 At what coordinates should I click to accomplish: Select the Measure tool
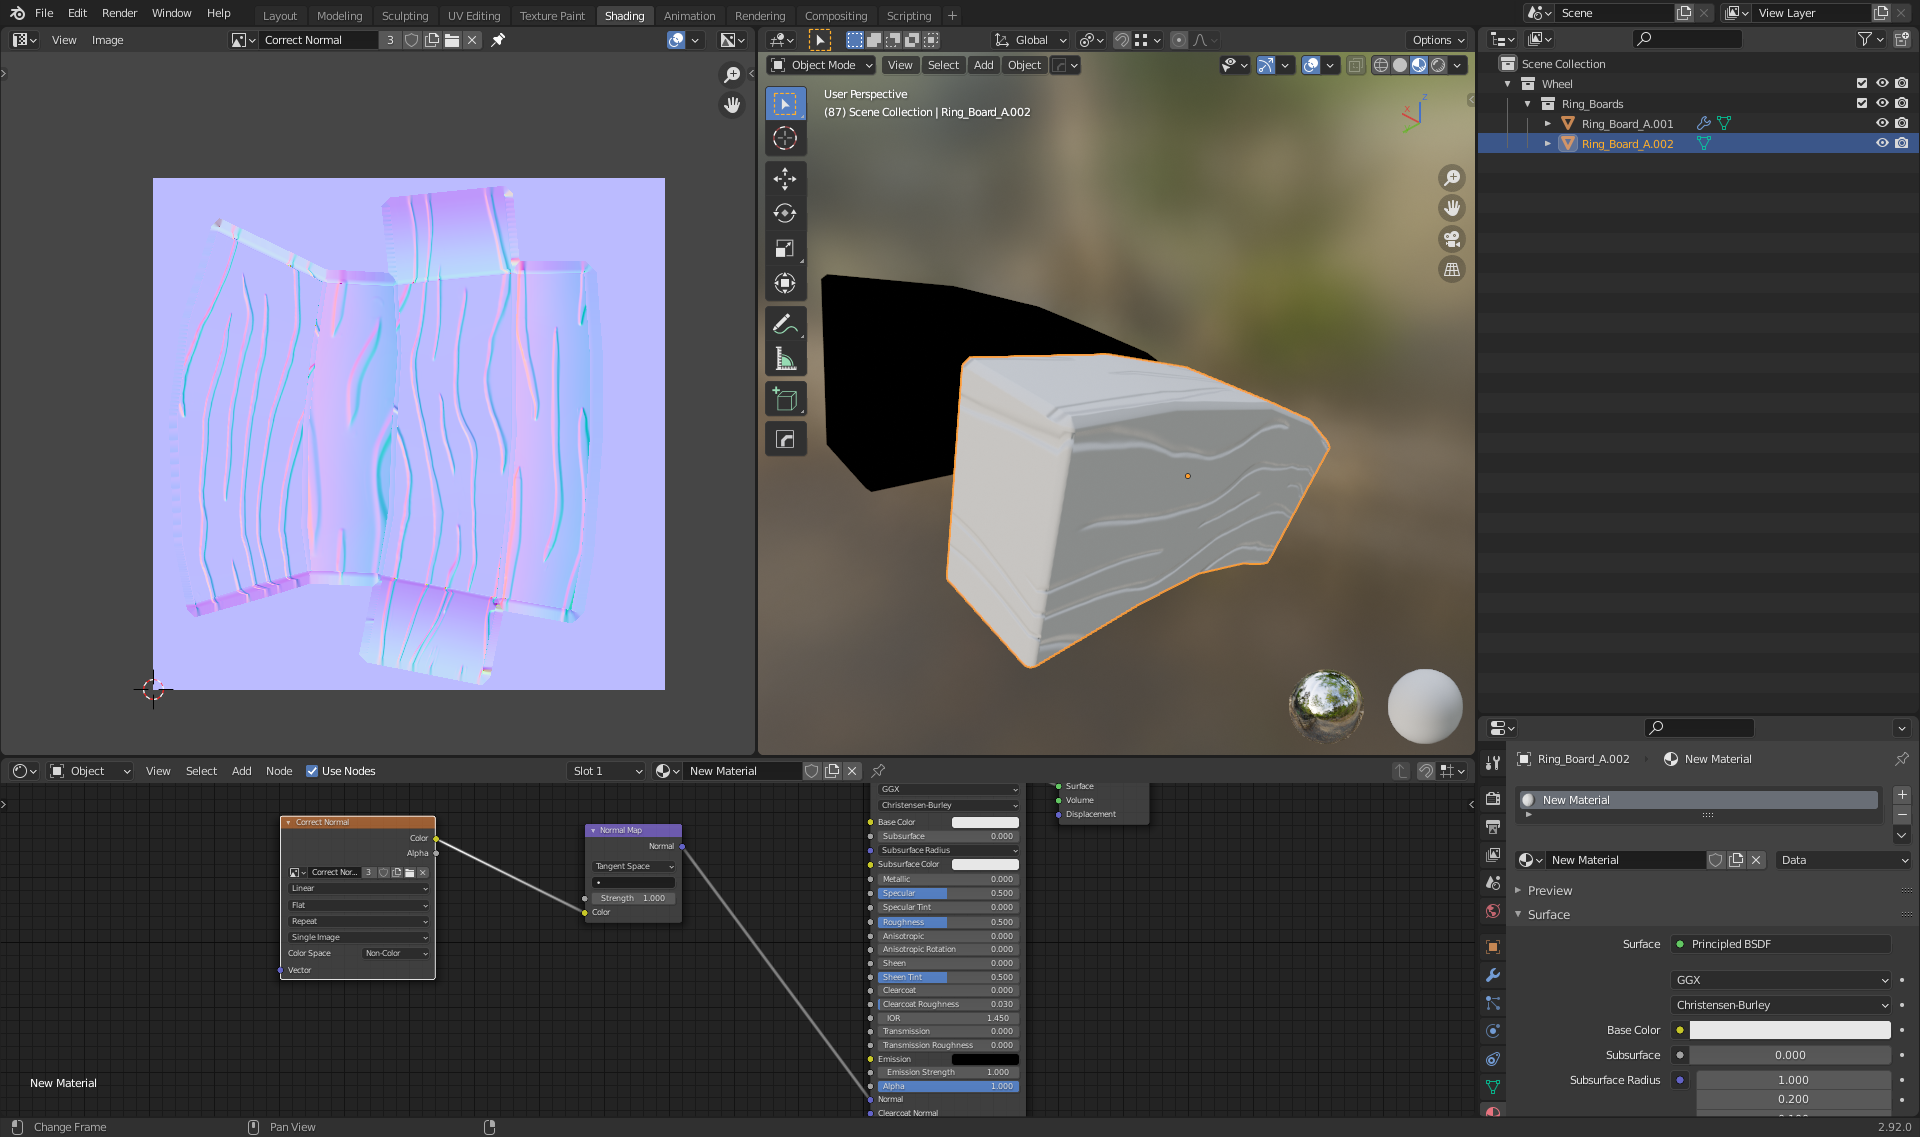point(785,359)
